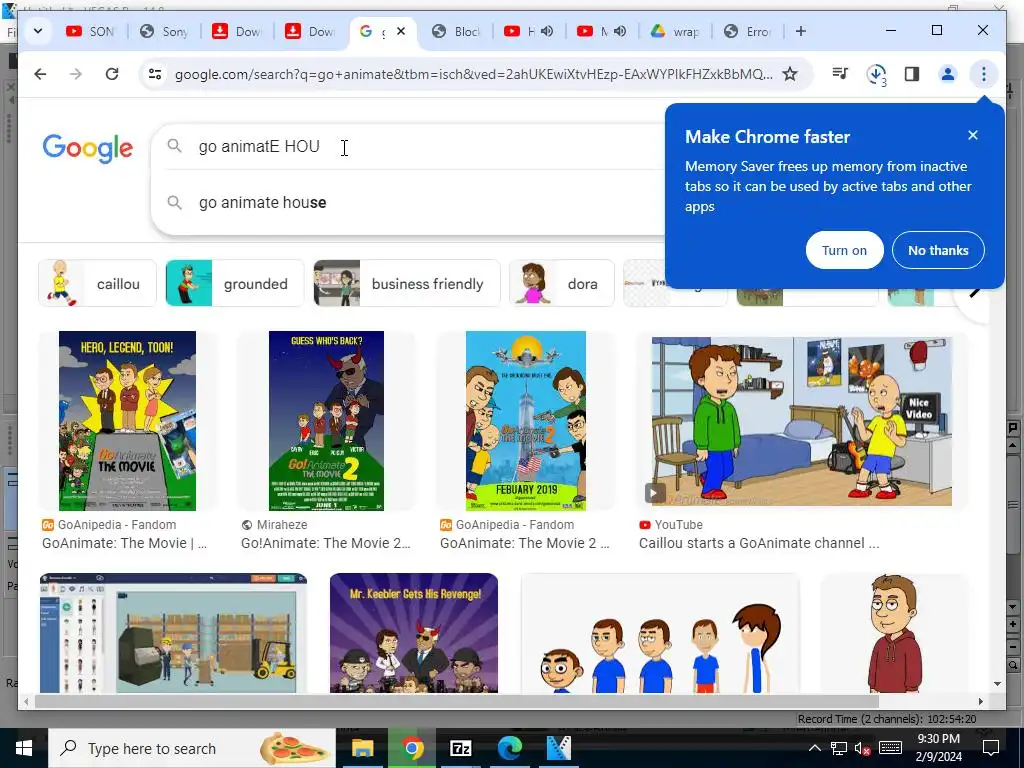Mute the first playing YouTube tab
Image resolution: width=1024 pixels, height=768 pixels.
pyautogui.click(x=547, y=31)
